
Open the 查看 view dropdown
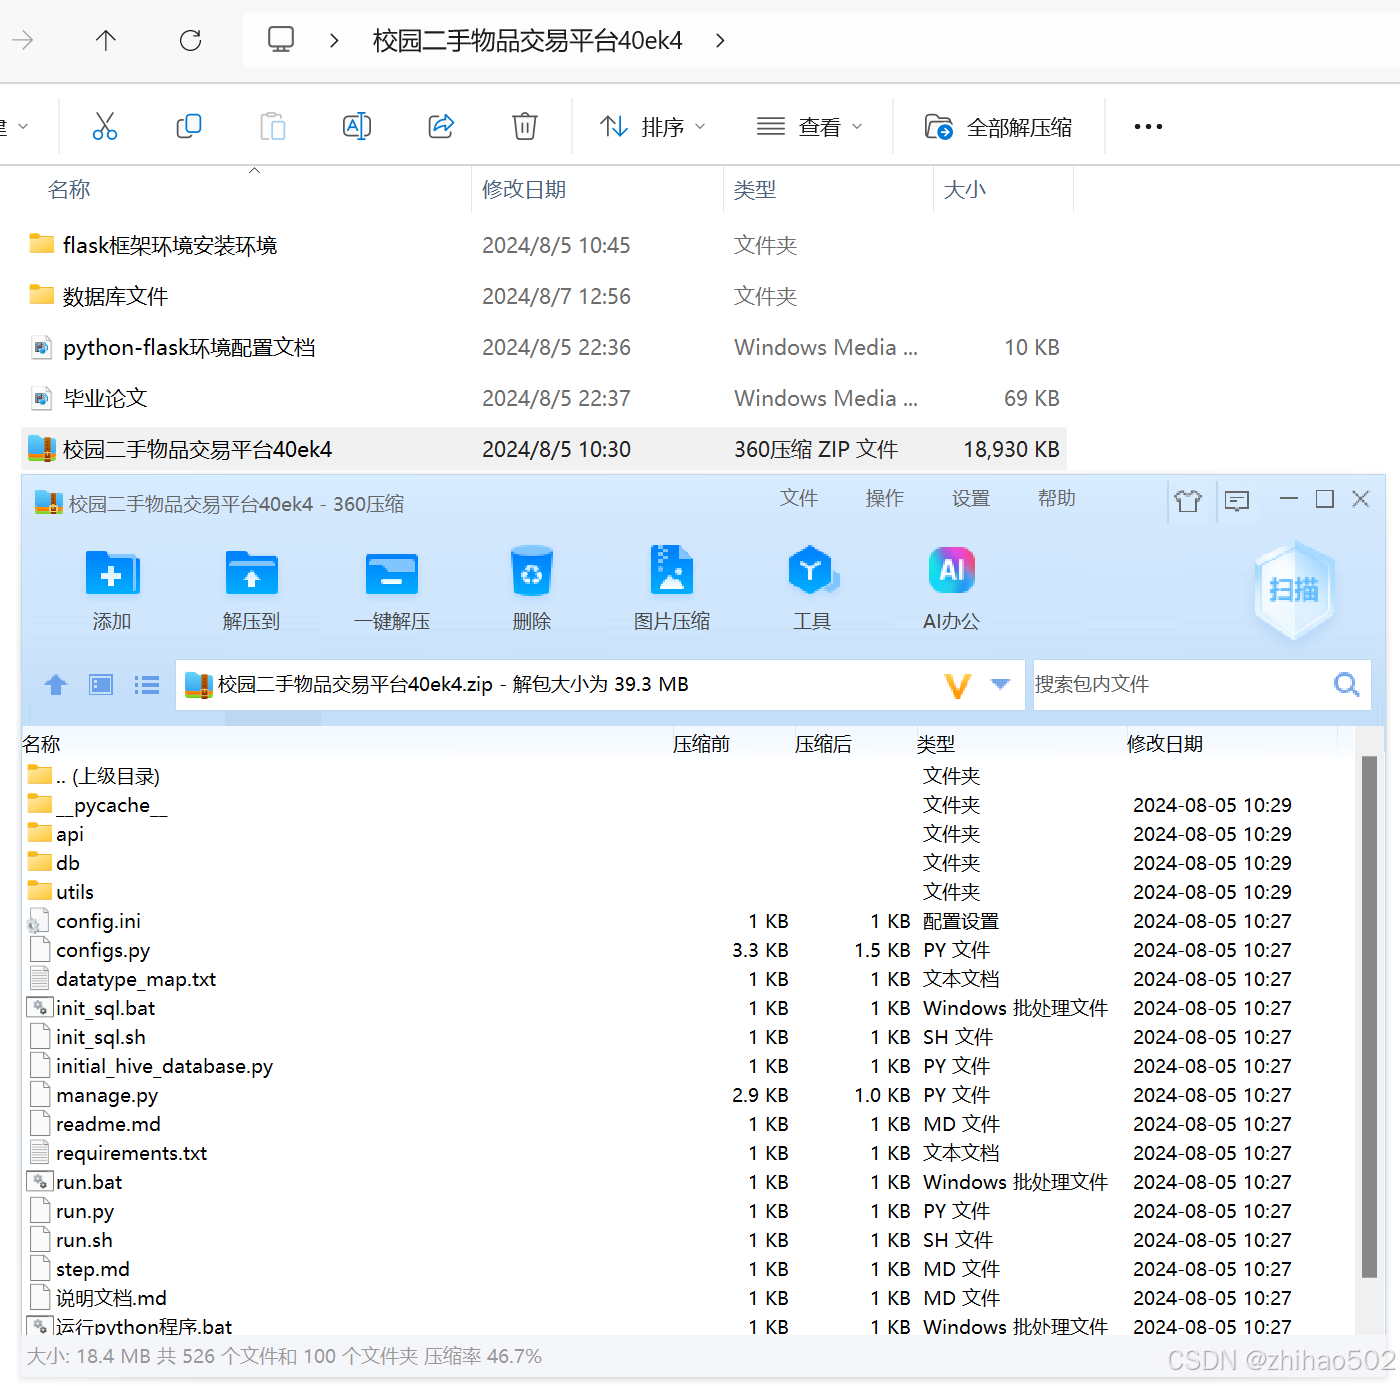point(809,127)
